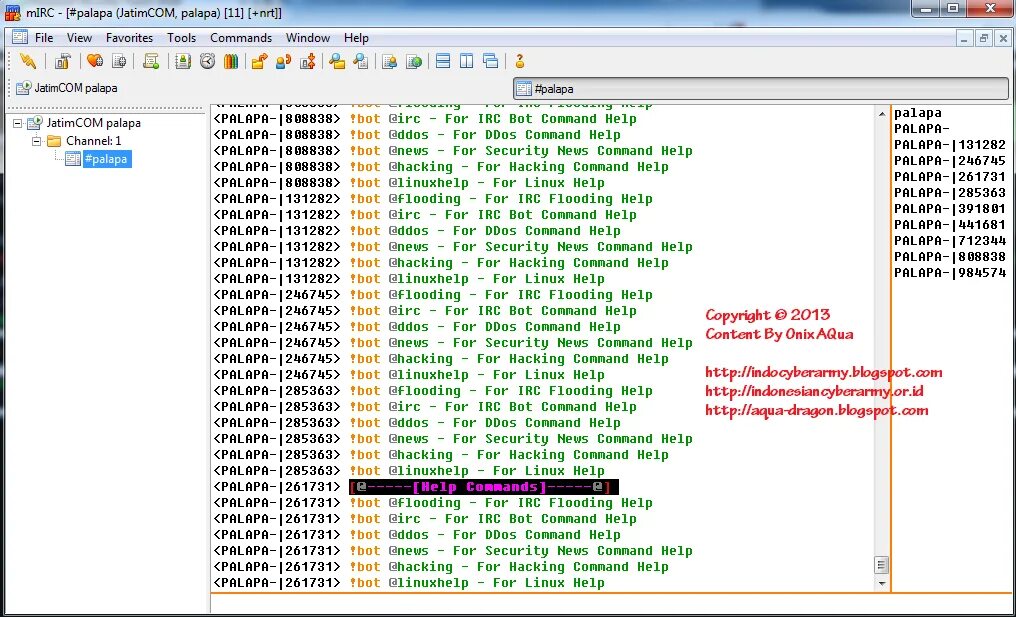Select JatimCOM palapa in the tree
Screen dimensions: 1016x617
pos(93,122)
